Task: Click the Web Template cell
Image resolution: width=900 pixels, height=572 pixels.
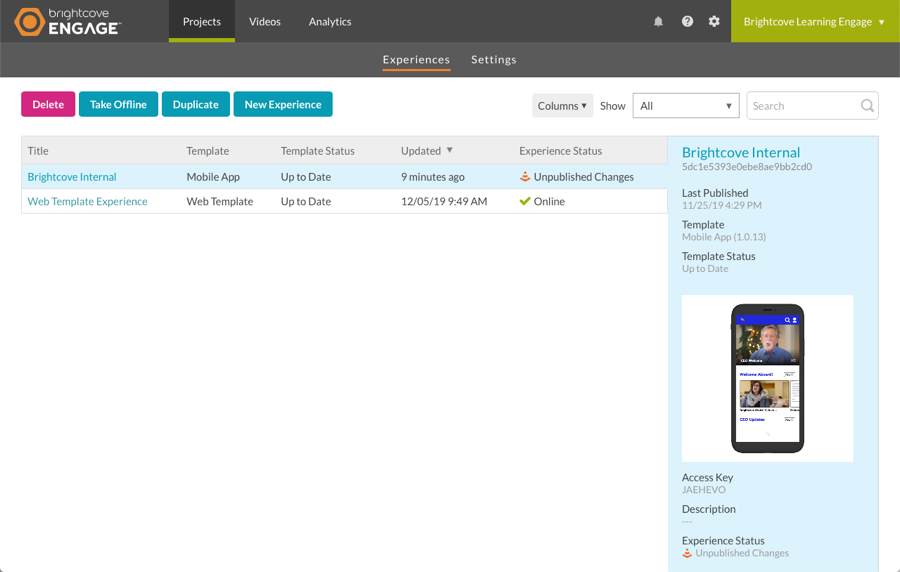Action: (220, 201)
